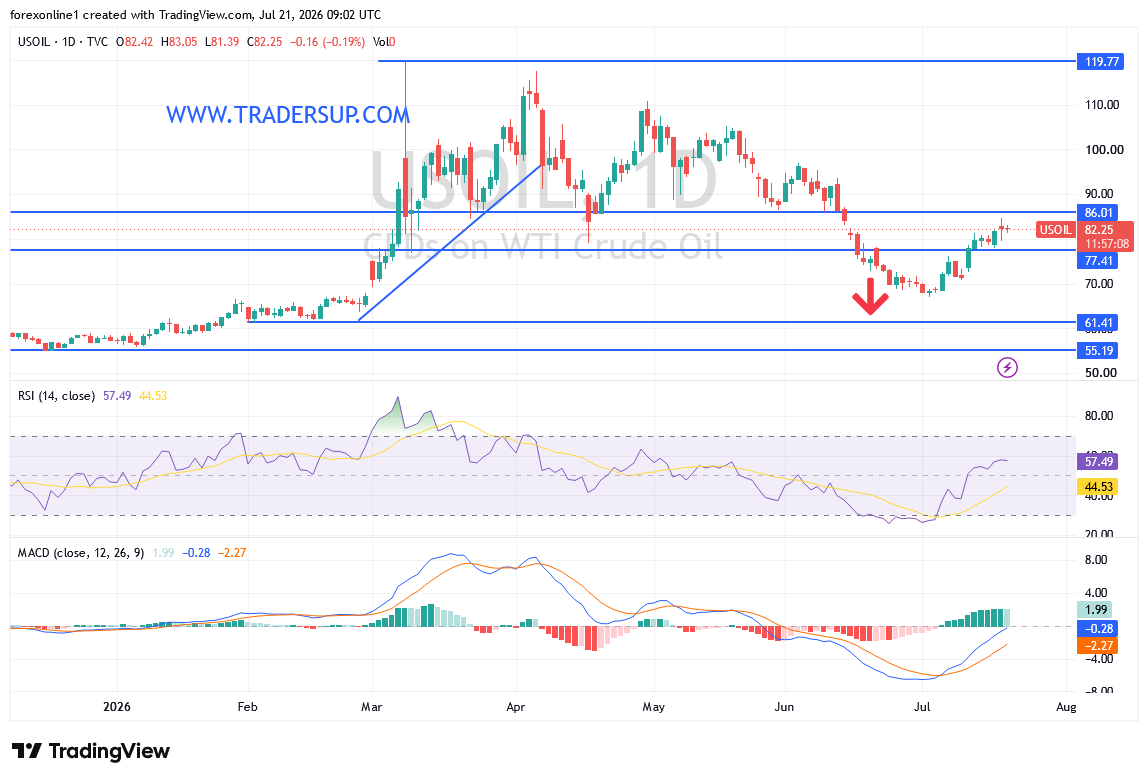Click the Mar label on time axis
This screenshot has width=1148, height=781.
[x=372, y=707]
